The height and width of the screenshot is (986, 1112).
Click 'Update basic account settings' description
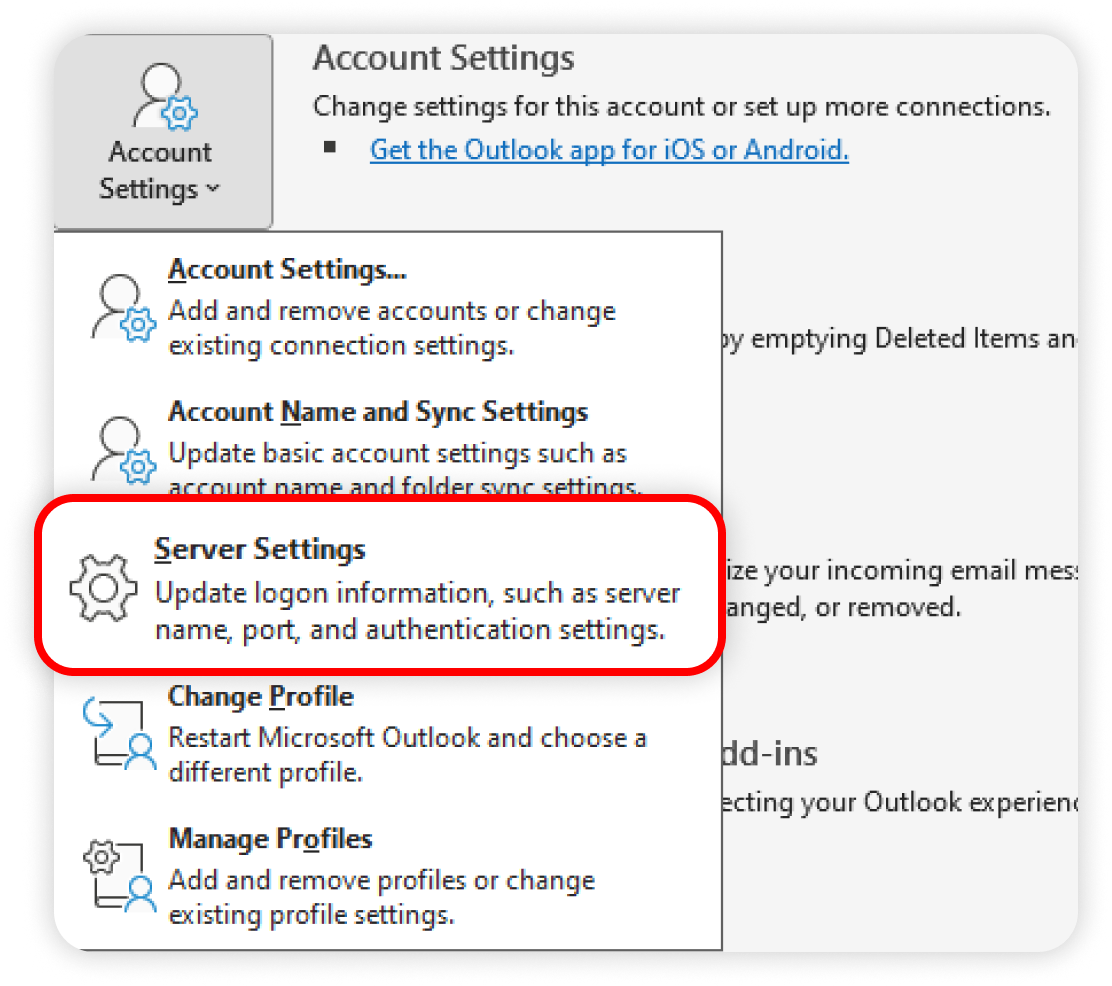(x=398, y=453)
